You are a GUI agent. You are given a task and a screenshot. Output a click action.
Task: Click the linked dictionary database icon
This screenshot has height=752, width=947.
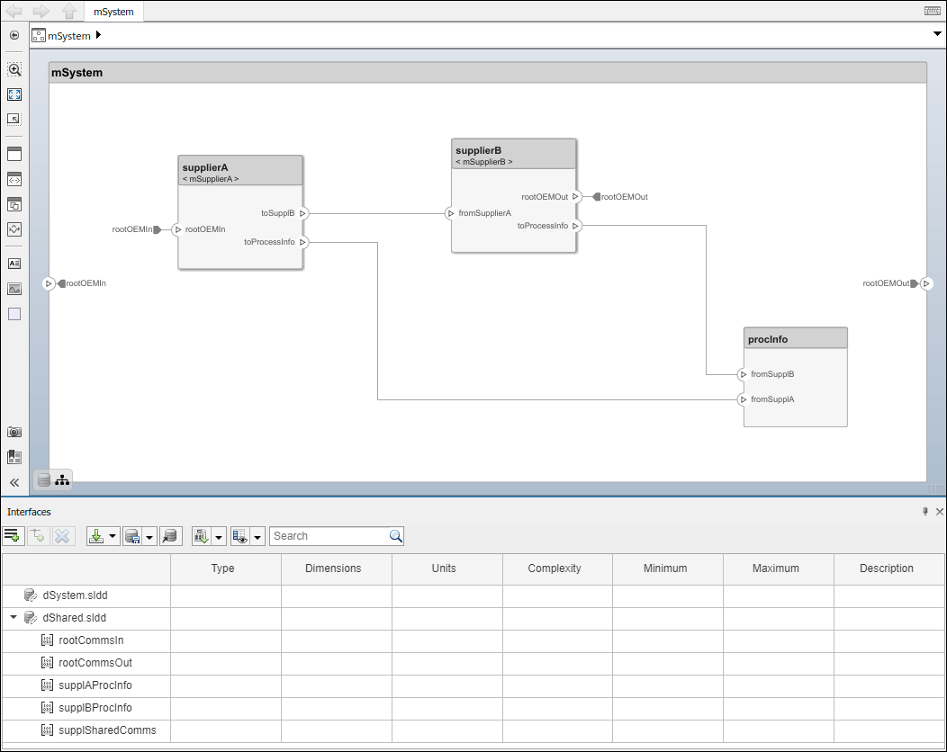pyautogui.click(x=170, y=535)
